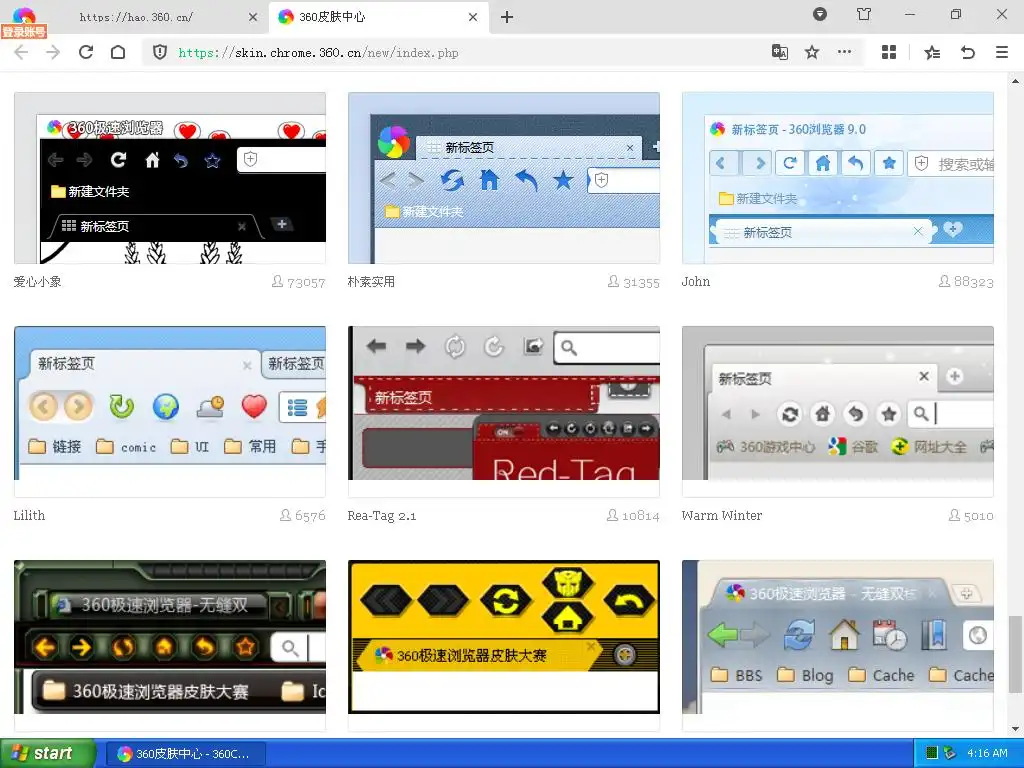The image size is (1024, 768).
Task: Click the 73057 user count
Action: pos(298,282)
